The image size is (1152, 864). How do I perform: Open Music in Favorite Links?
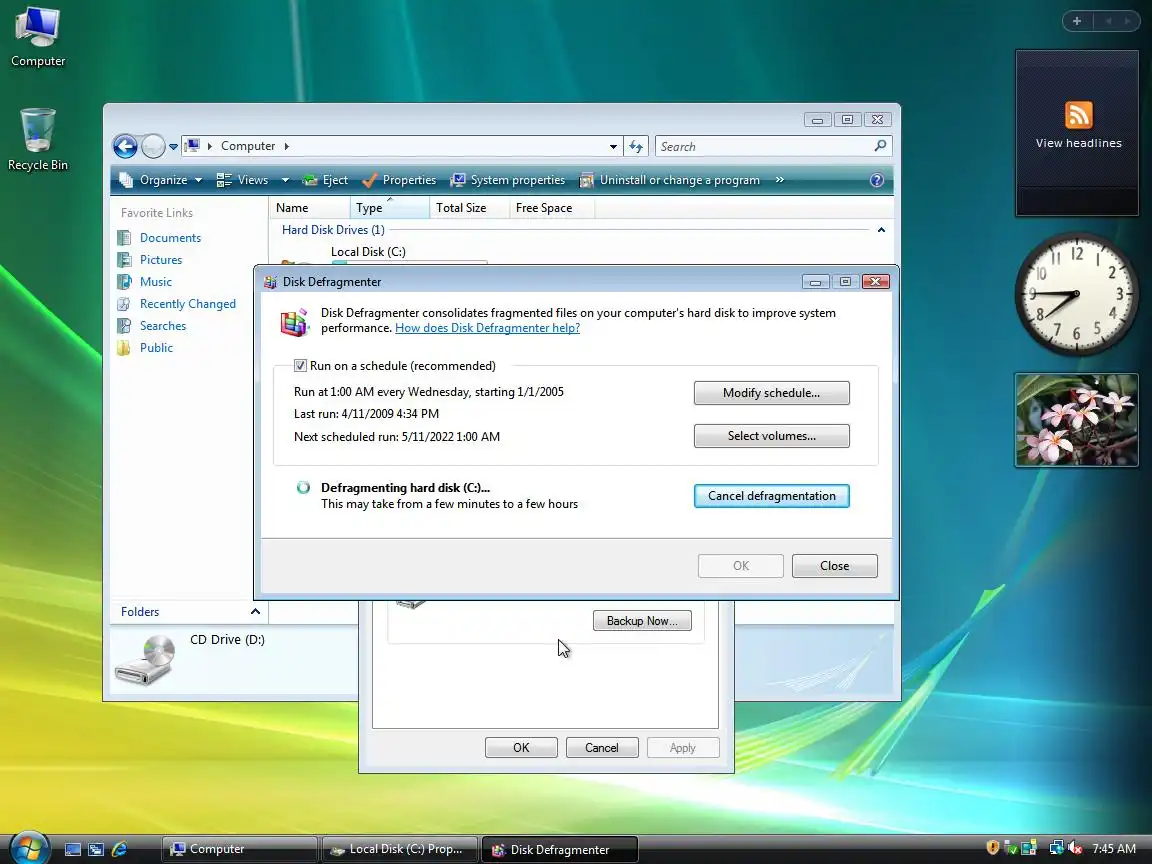(x=145, y=282)
